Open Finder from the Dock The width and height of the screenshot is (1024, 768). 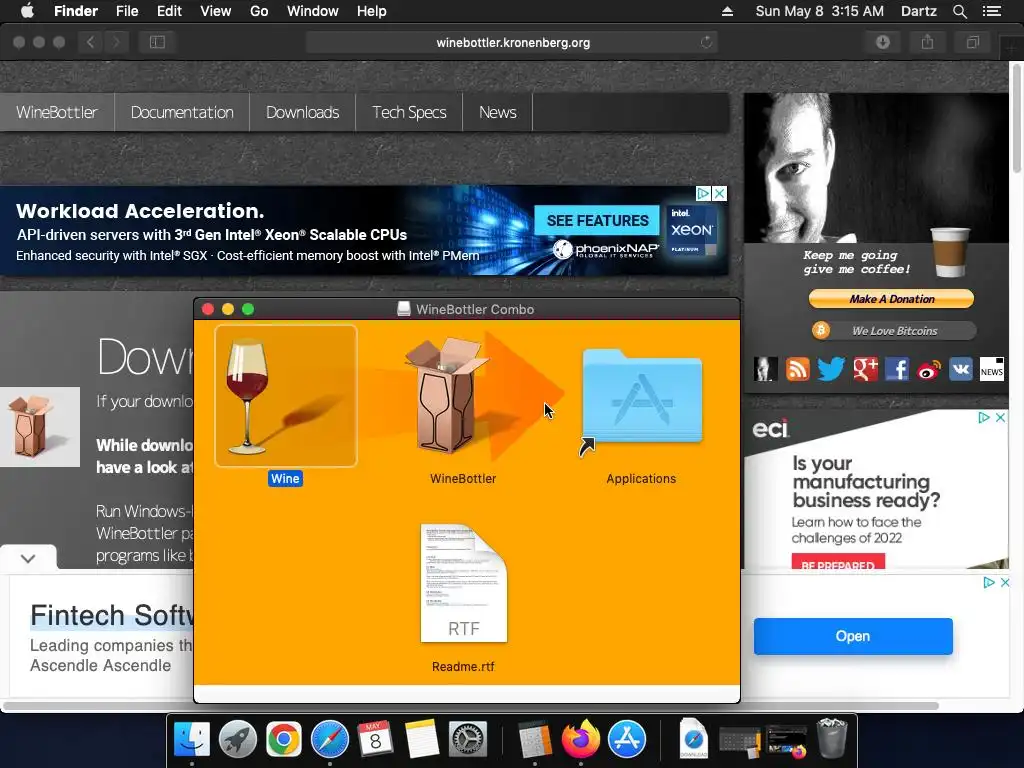pyautogui.click(x=192, y=739)
